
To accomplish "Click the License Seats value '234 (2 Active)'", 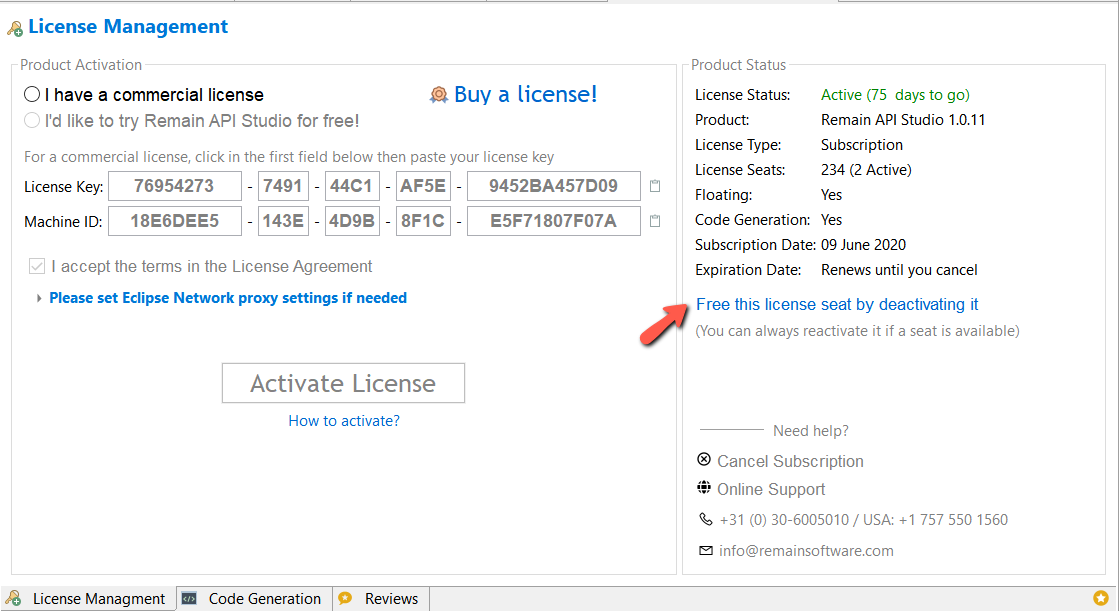I will pos(866,170).
